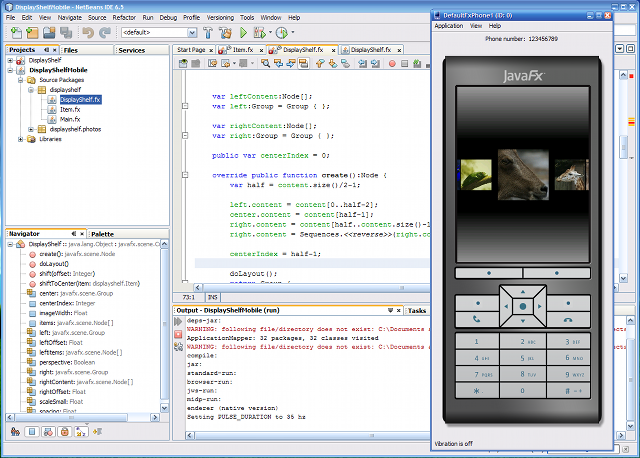Click the Save All toolbar icon

point(66,32)
